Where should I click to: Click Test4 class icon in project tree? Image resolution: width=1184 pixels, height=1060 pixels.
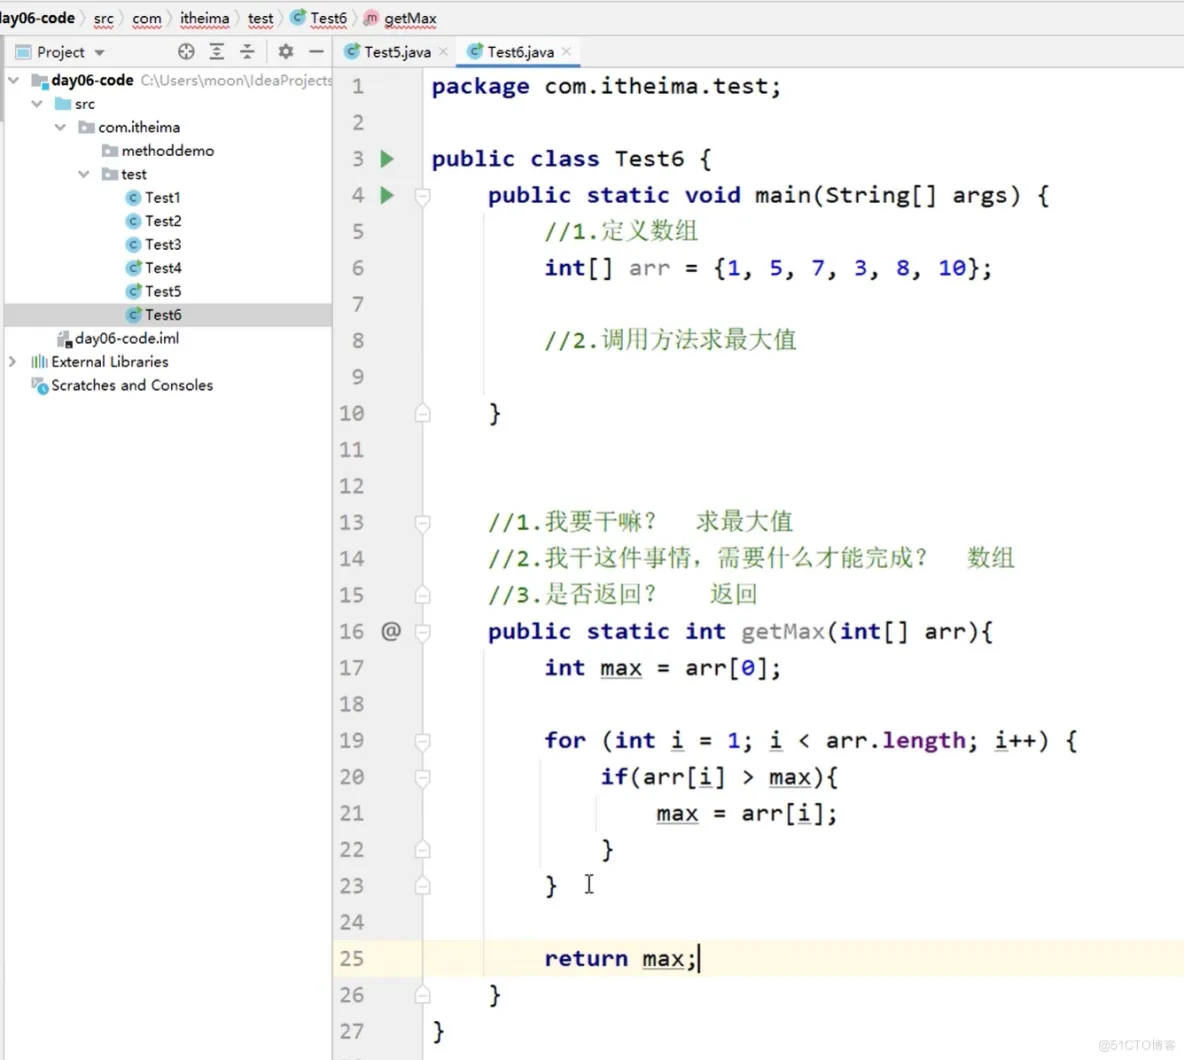134,268
